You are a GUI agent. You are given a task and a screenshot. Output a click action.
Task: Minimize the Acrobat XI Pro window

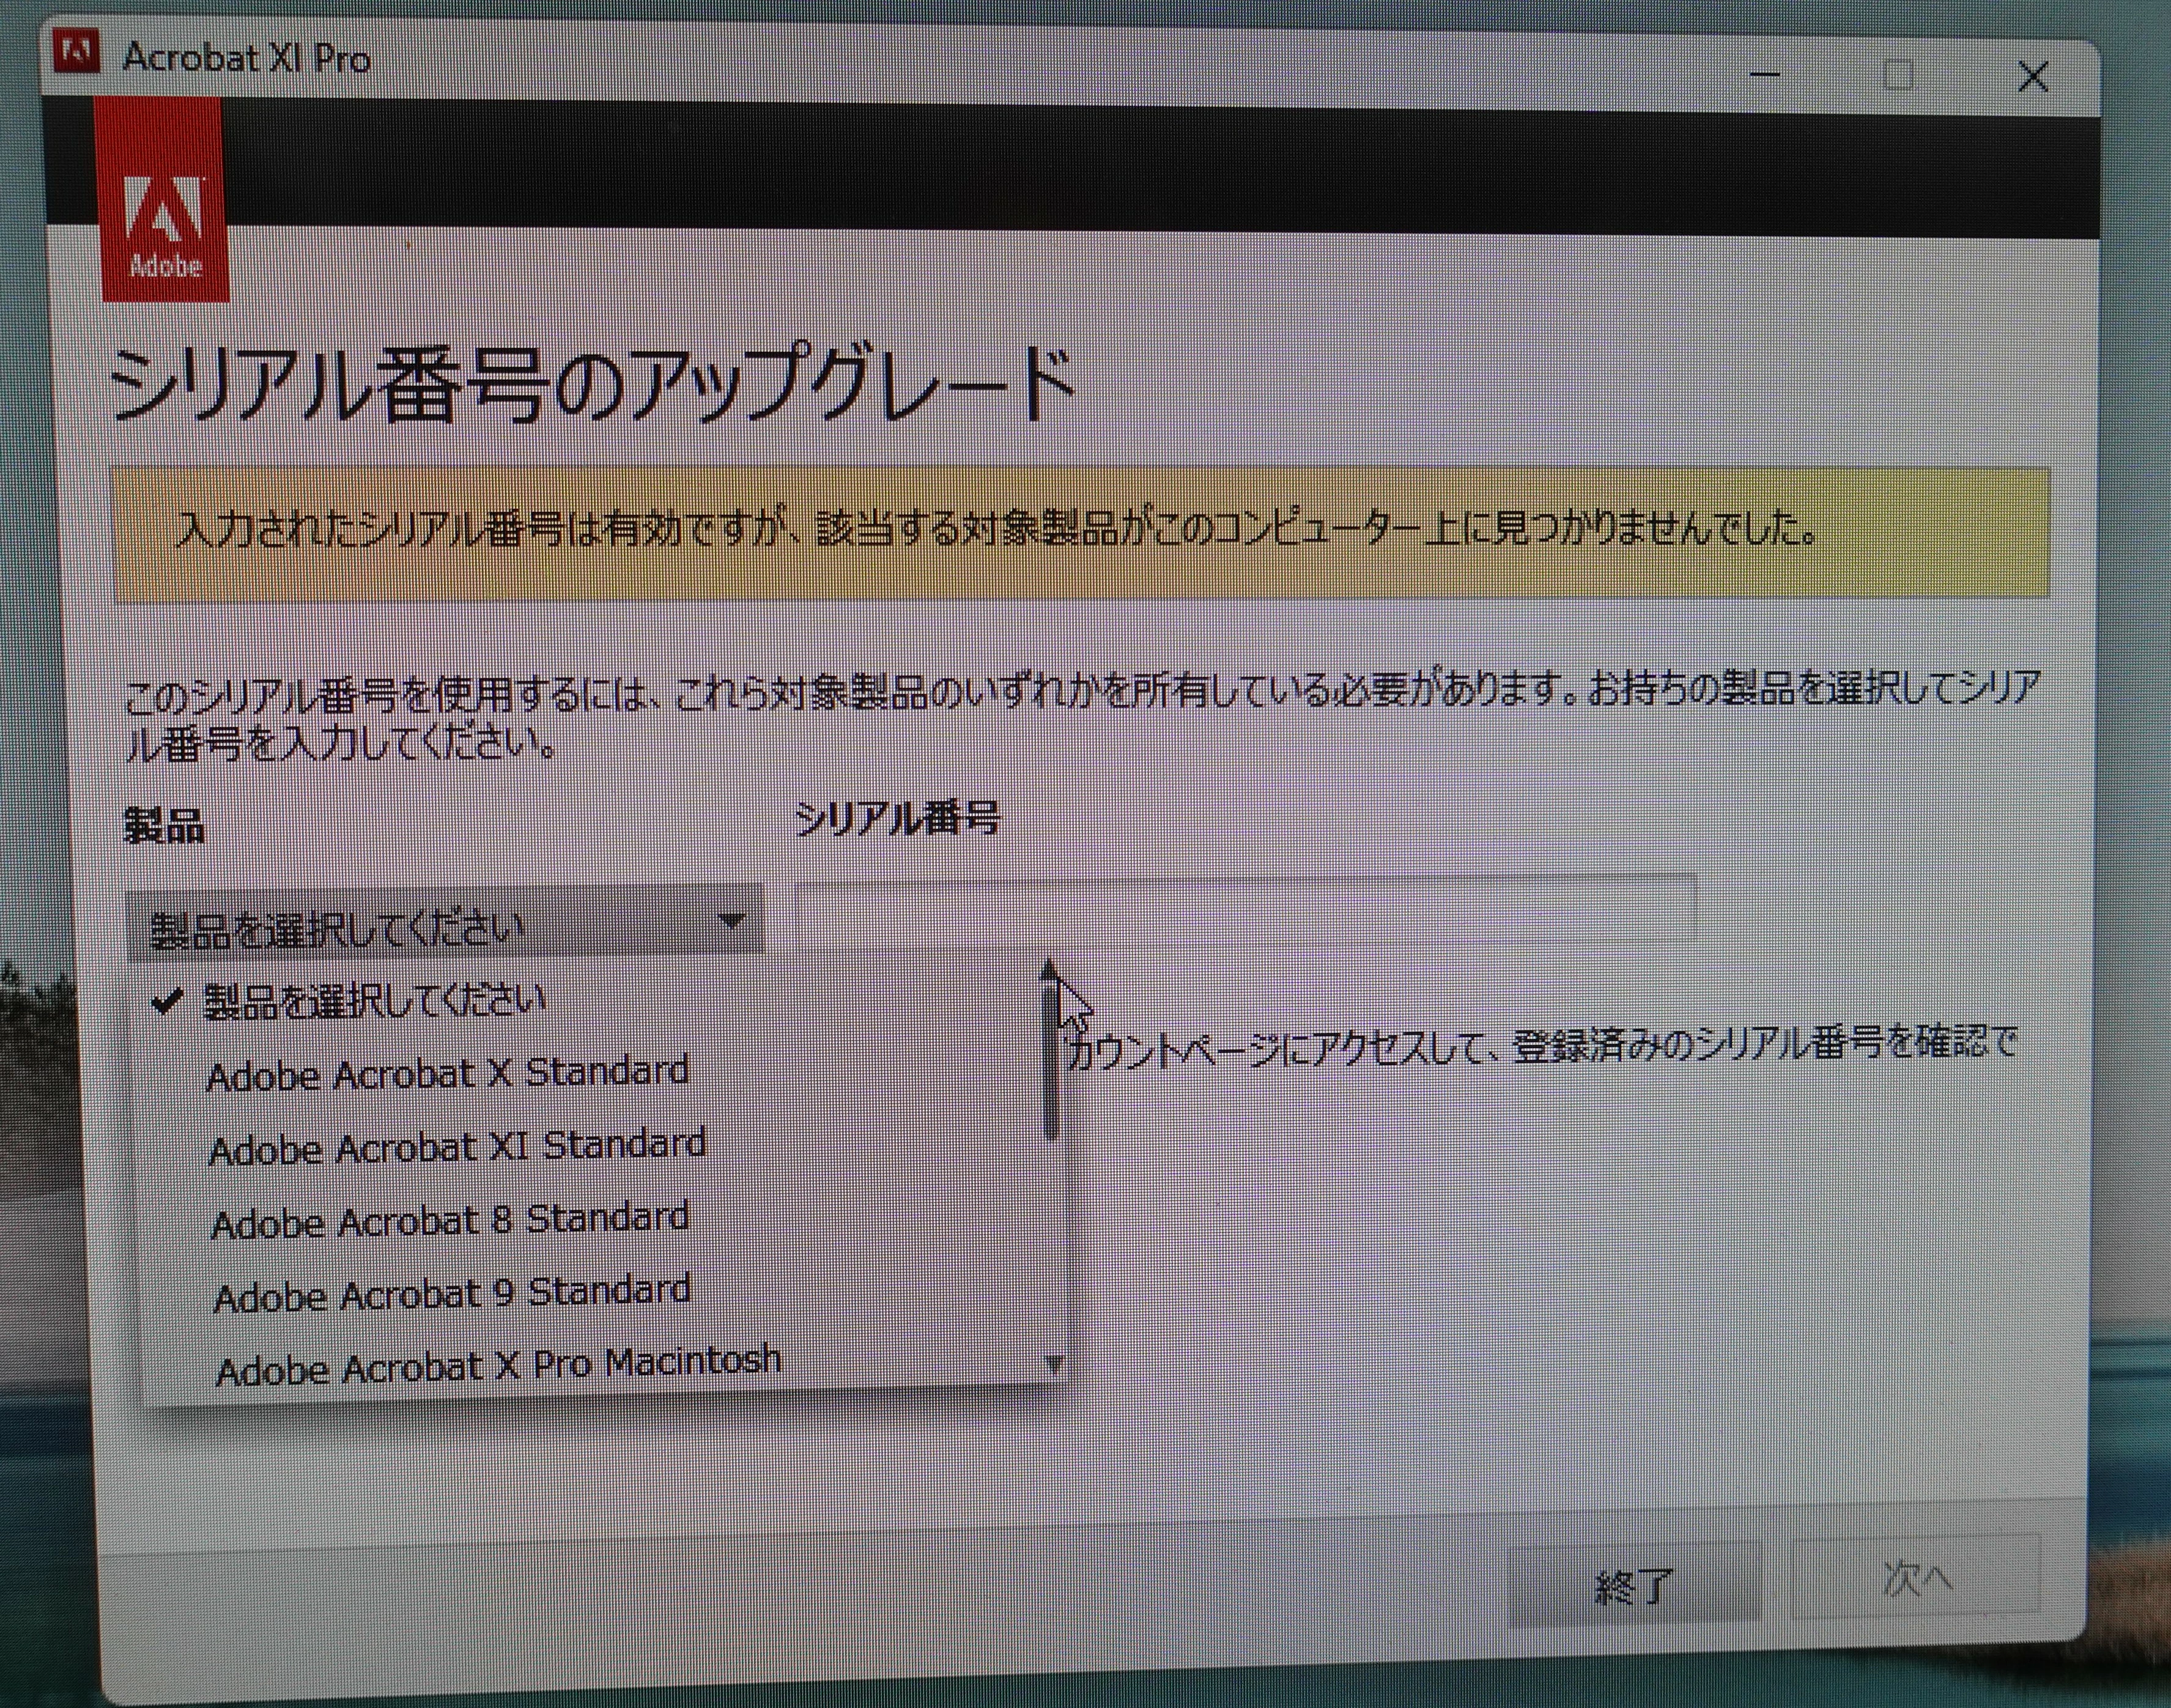(x=1764, y=75)
